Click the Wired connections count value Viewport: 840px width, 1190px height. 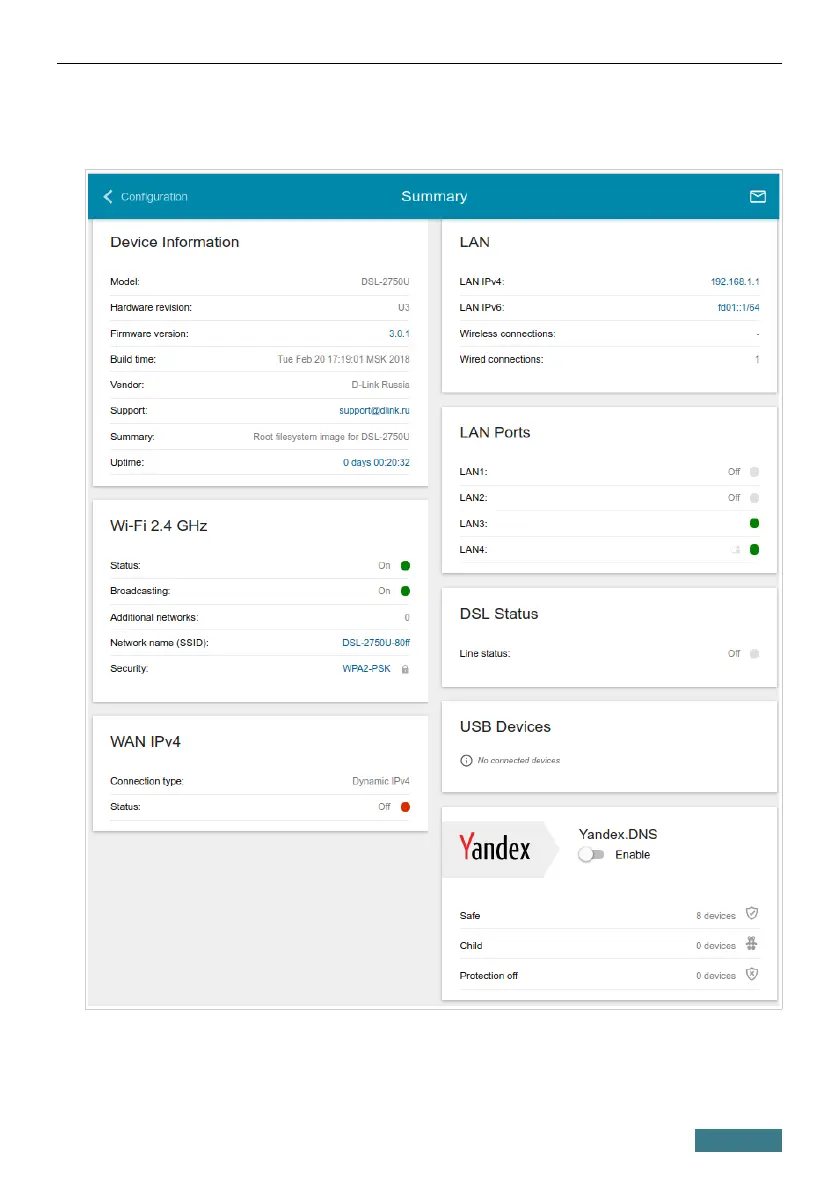757,359
